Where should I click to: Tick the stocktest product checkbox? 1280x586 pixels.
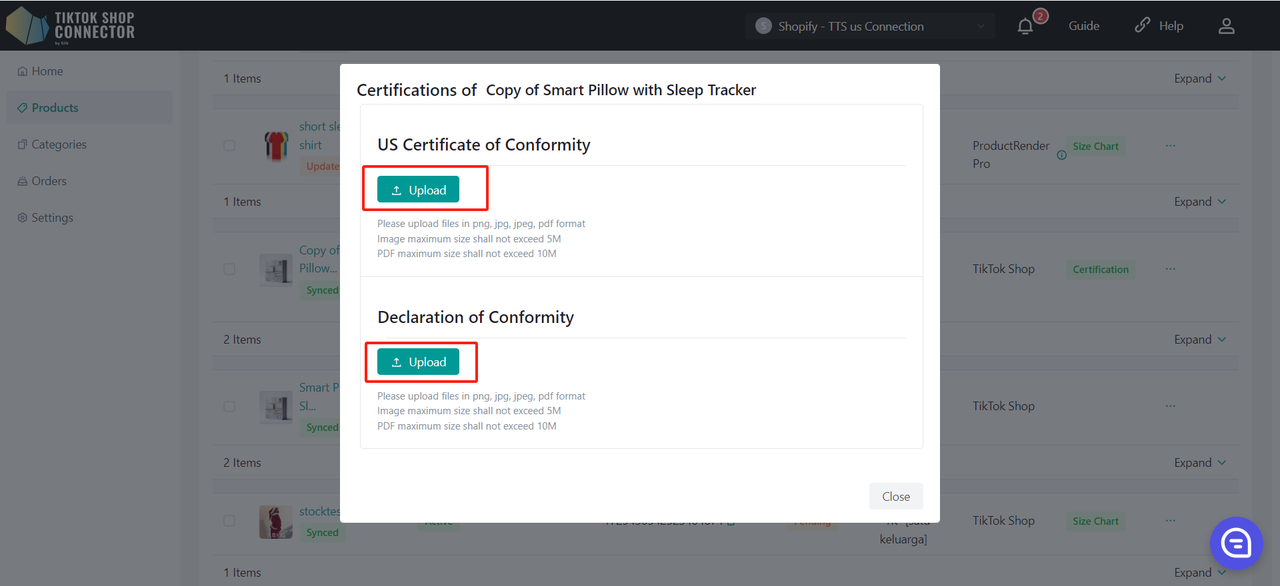229,521
